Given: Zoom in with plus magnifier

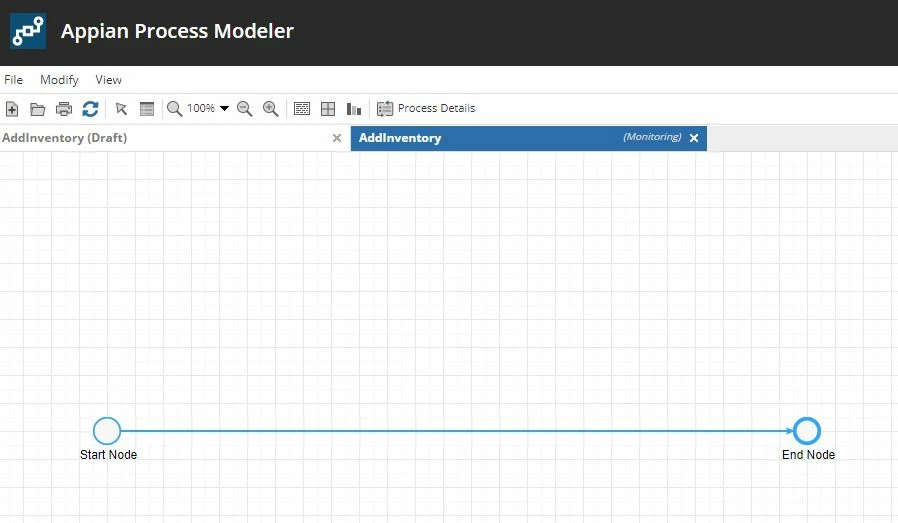Looking at the screenshot, I should click(270, 109).
